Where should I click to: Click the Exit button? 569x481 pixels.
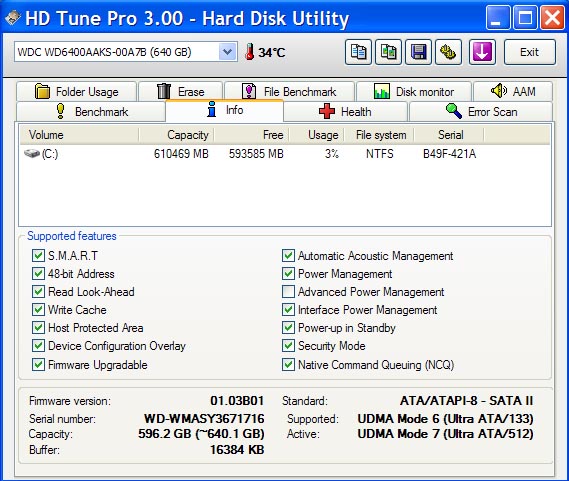point(529,52)
